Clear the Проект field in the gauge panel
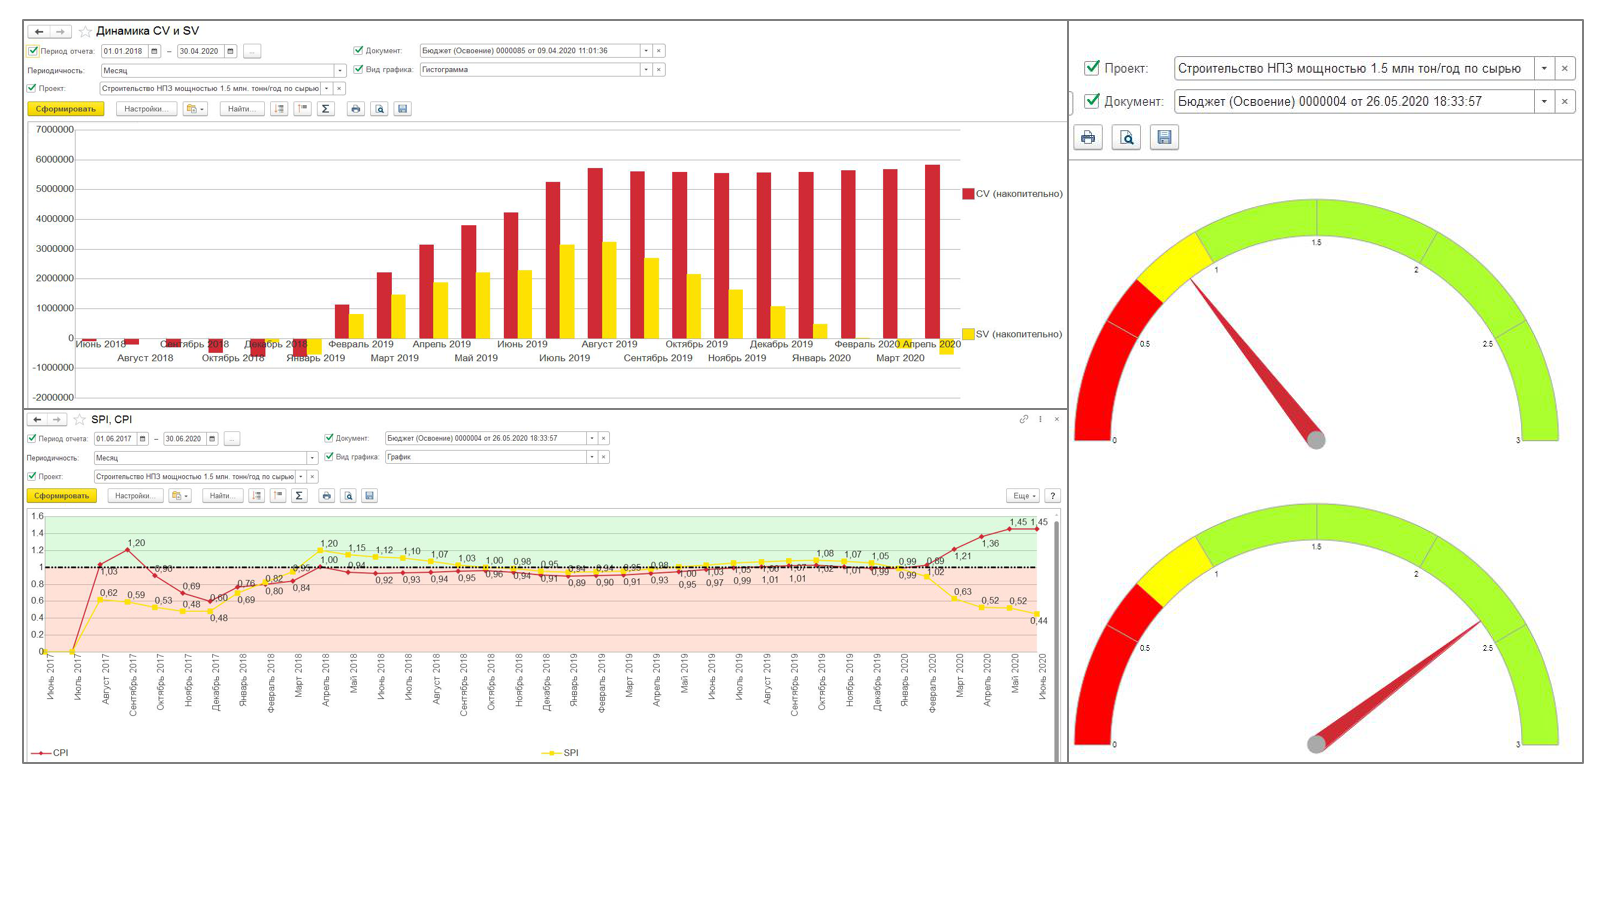Viewport: 1600px width, 900px height. [1565, 68]
